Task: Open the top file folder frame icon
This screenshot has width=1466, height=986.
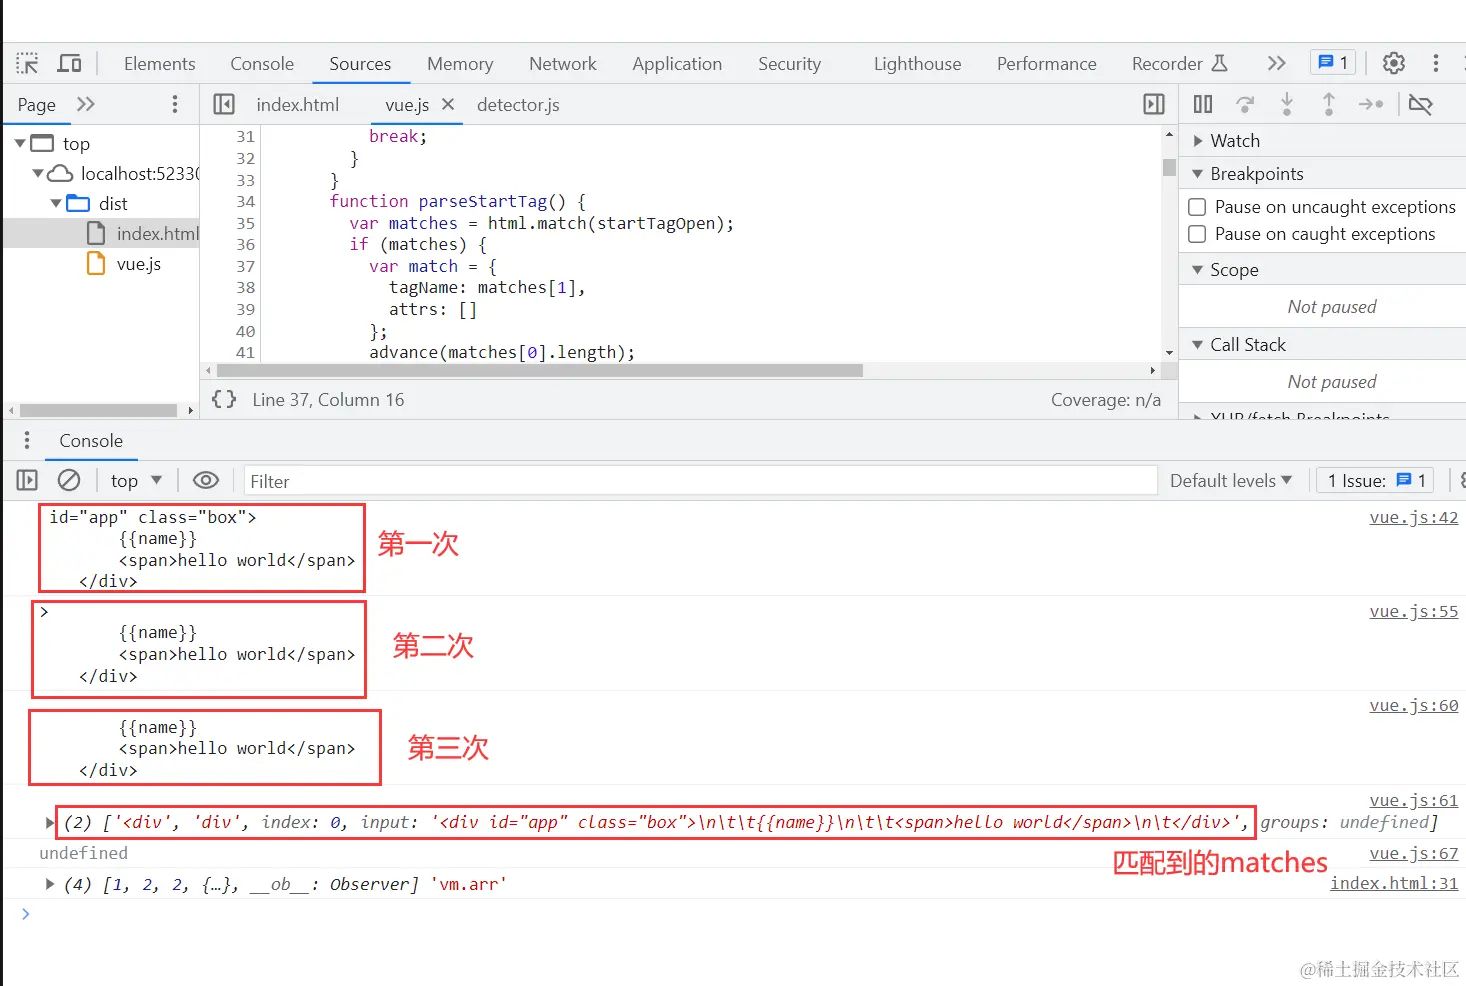Action: (42, 143)
